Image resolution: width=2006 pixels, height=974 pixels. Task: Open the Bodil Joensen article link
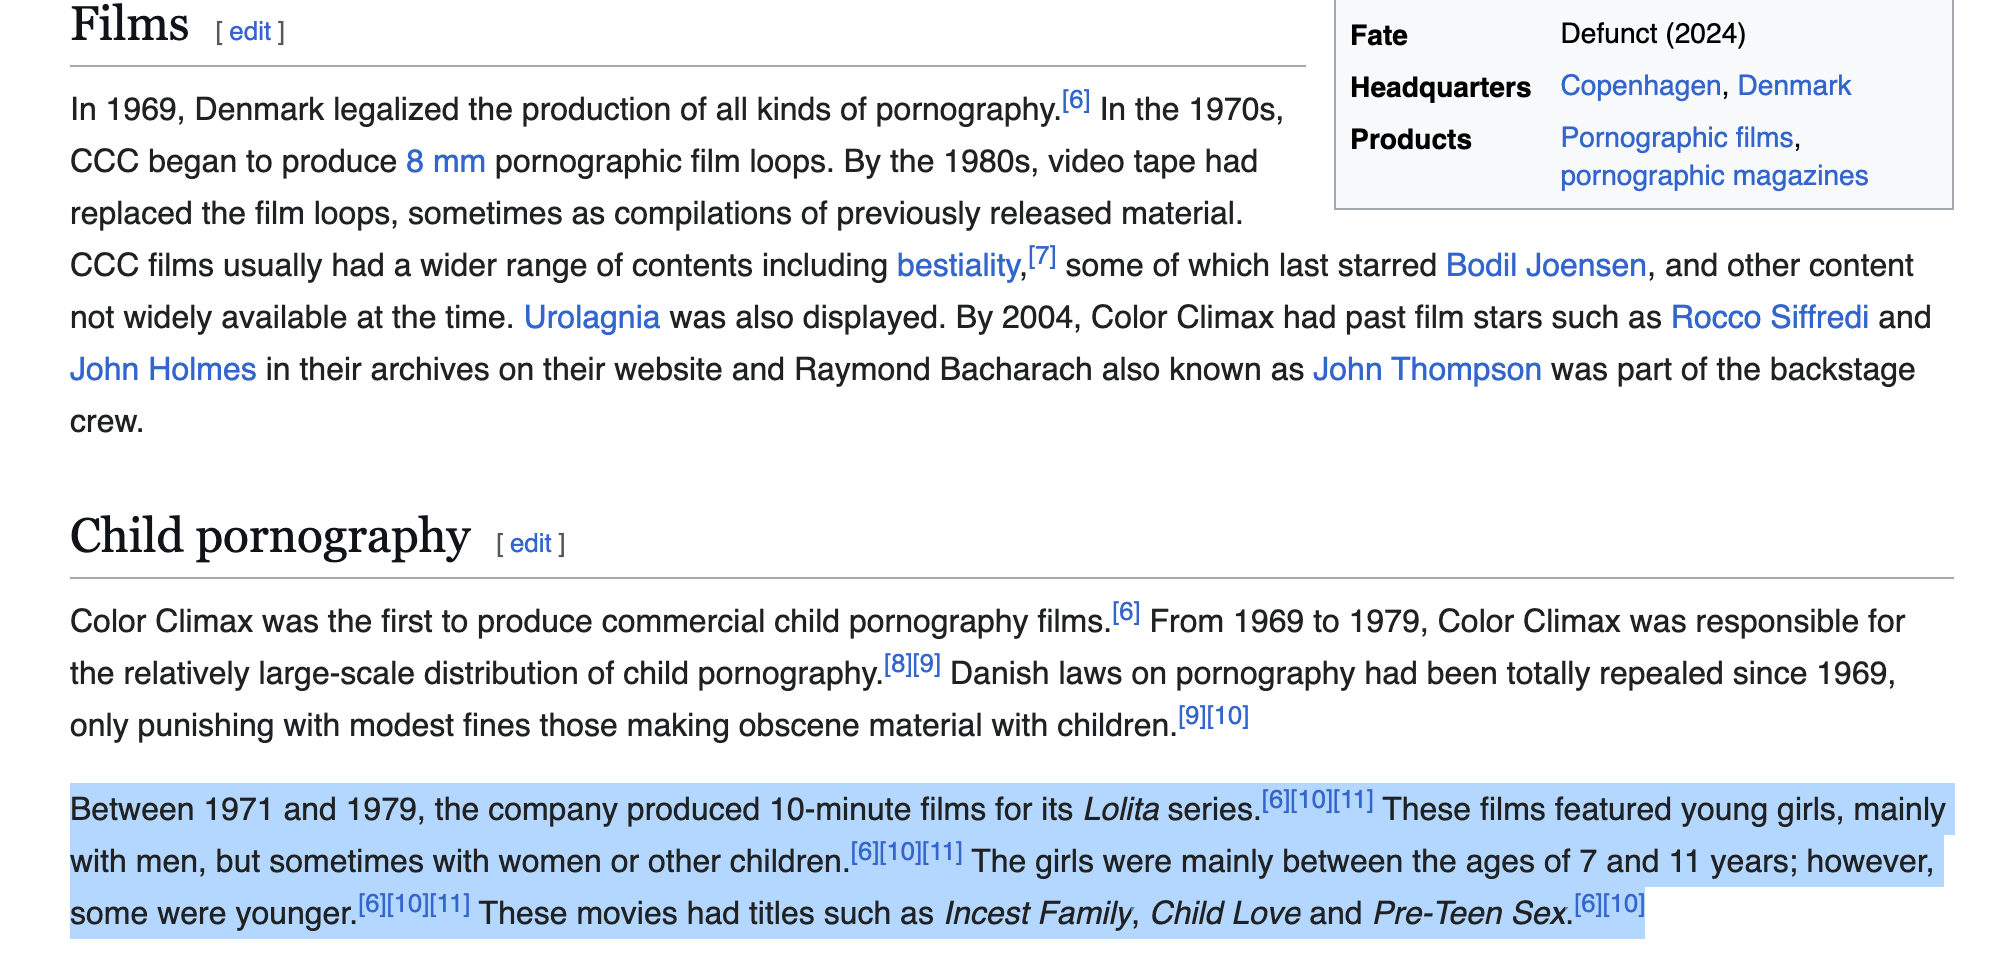tap(1546, 265)
